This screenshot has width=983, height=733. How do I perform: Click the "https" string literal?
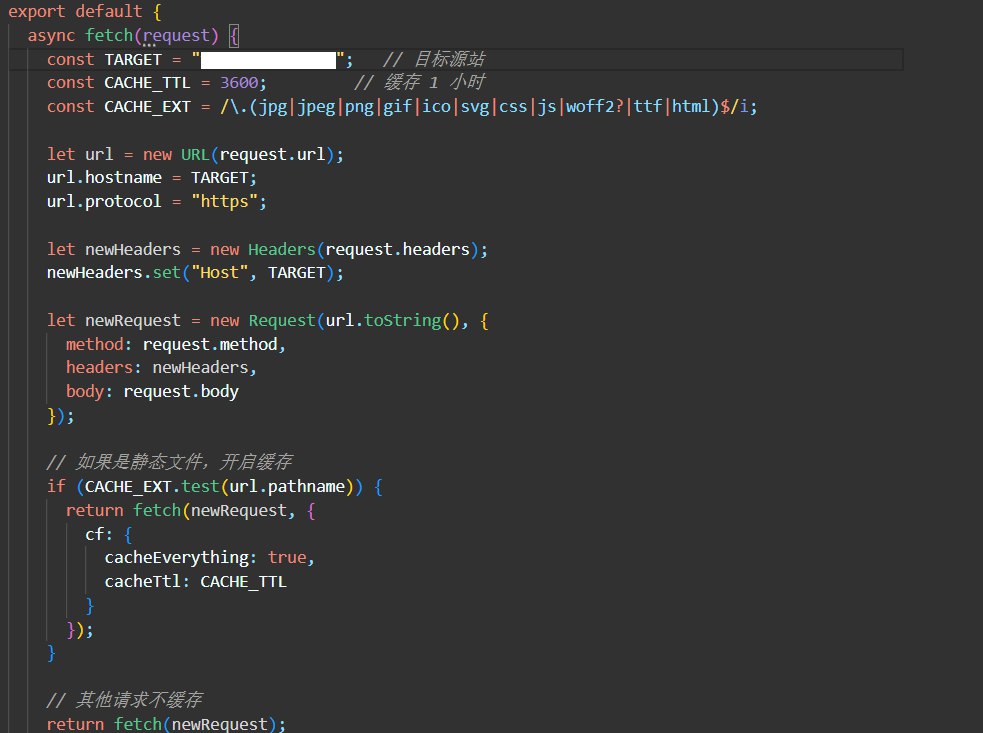229,203
